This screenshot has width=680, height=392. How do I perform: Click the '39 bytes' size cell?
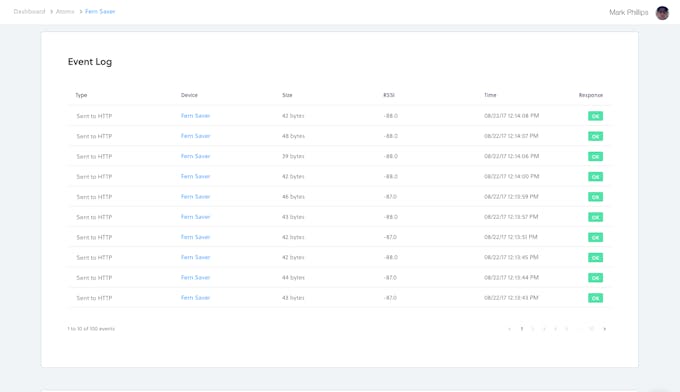293,156
